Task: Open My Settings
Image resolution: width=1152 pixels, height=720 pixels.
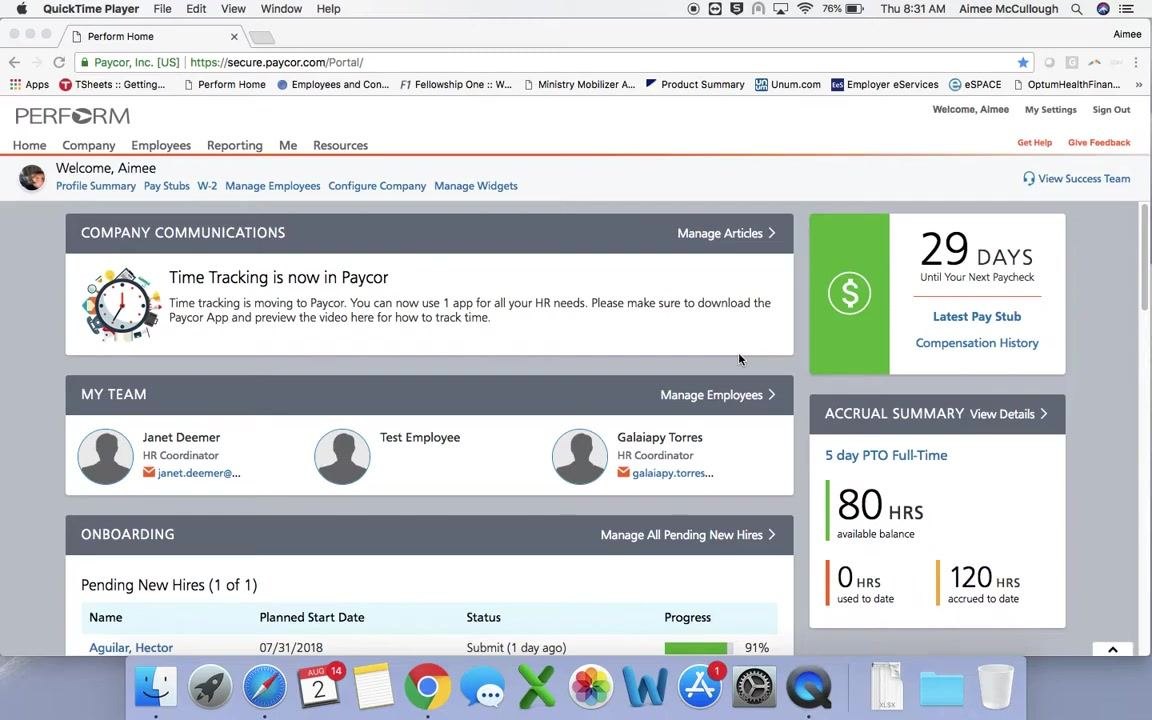Action: pyautogui.click(x=1051, y=109)
